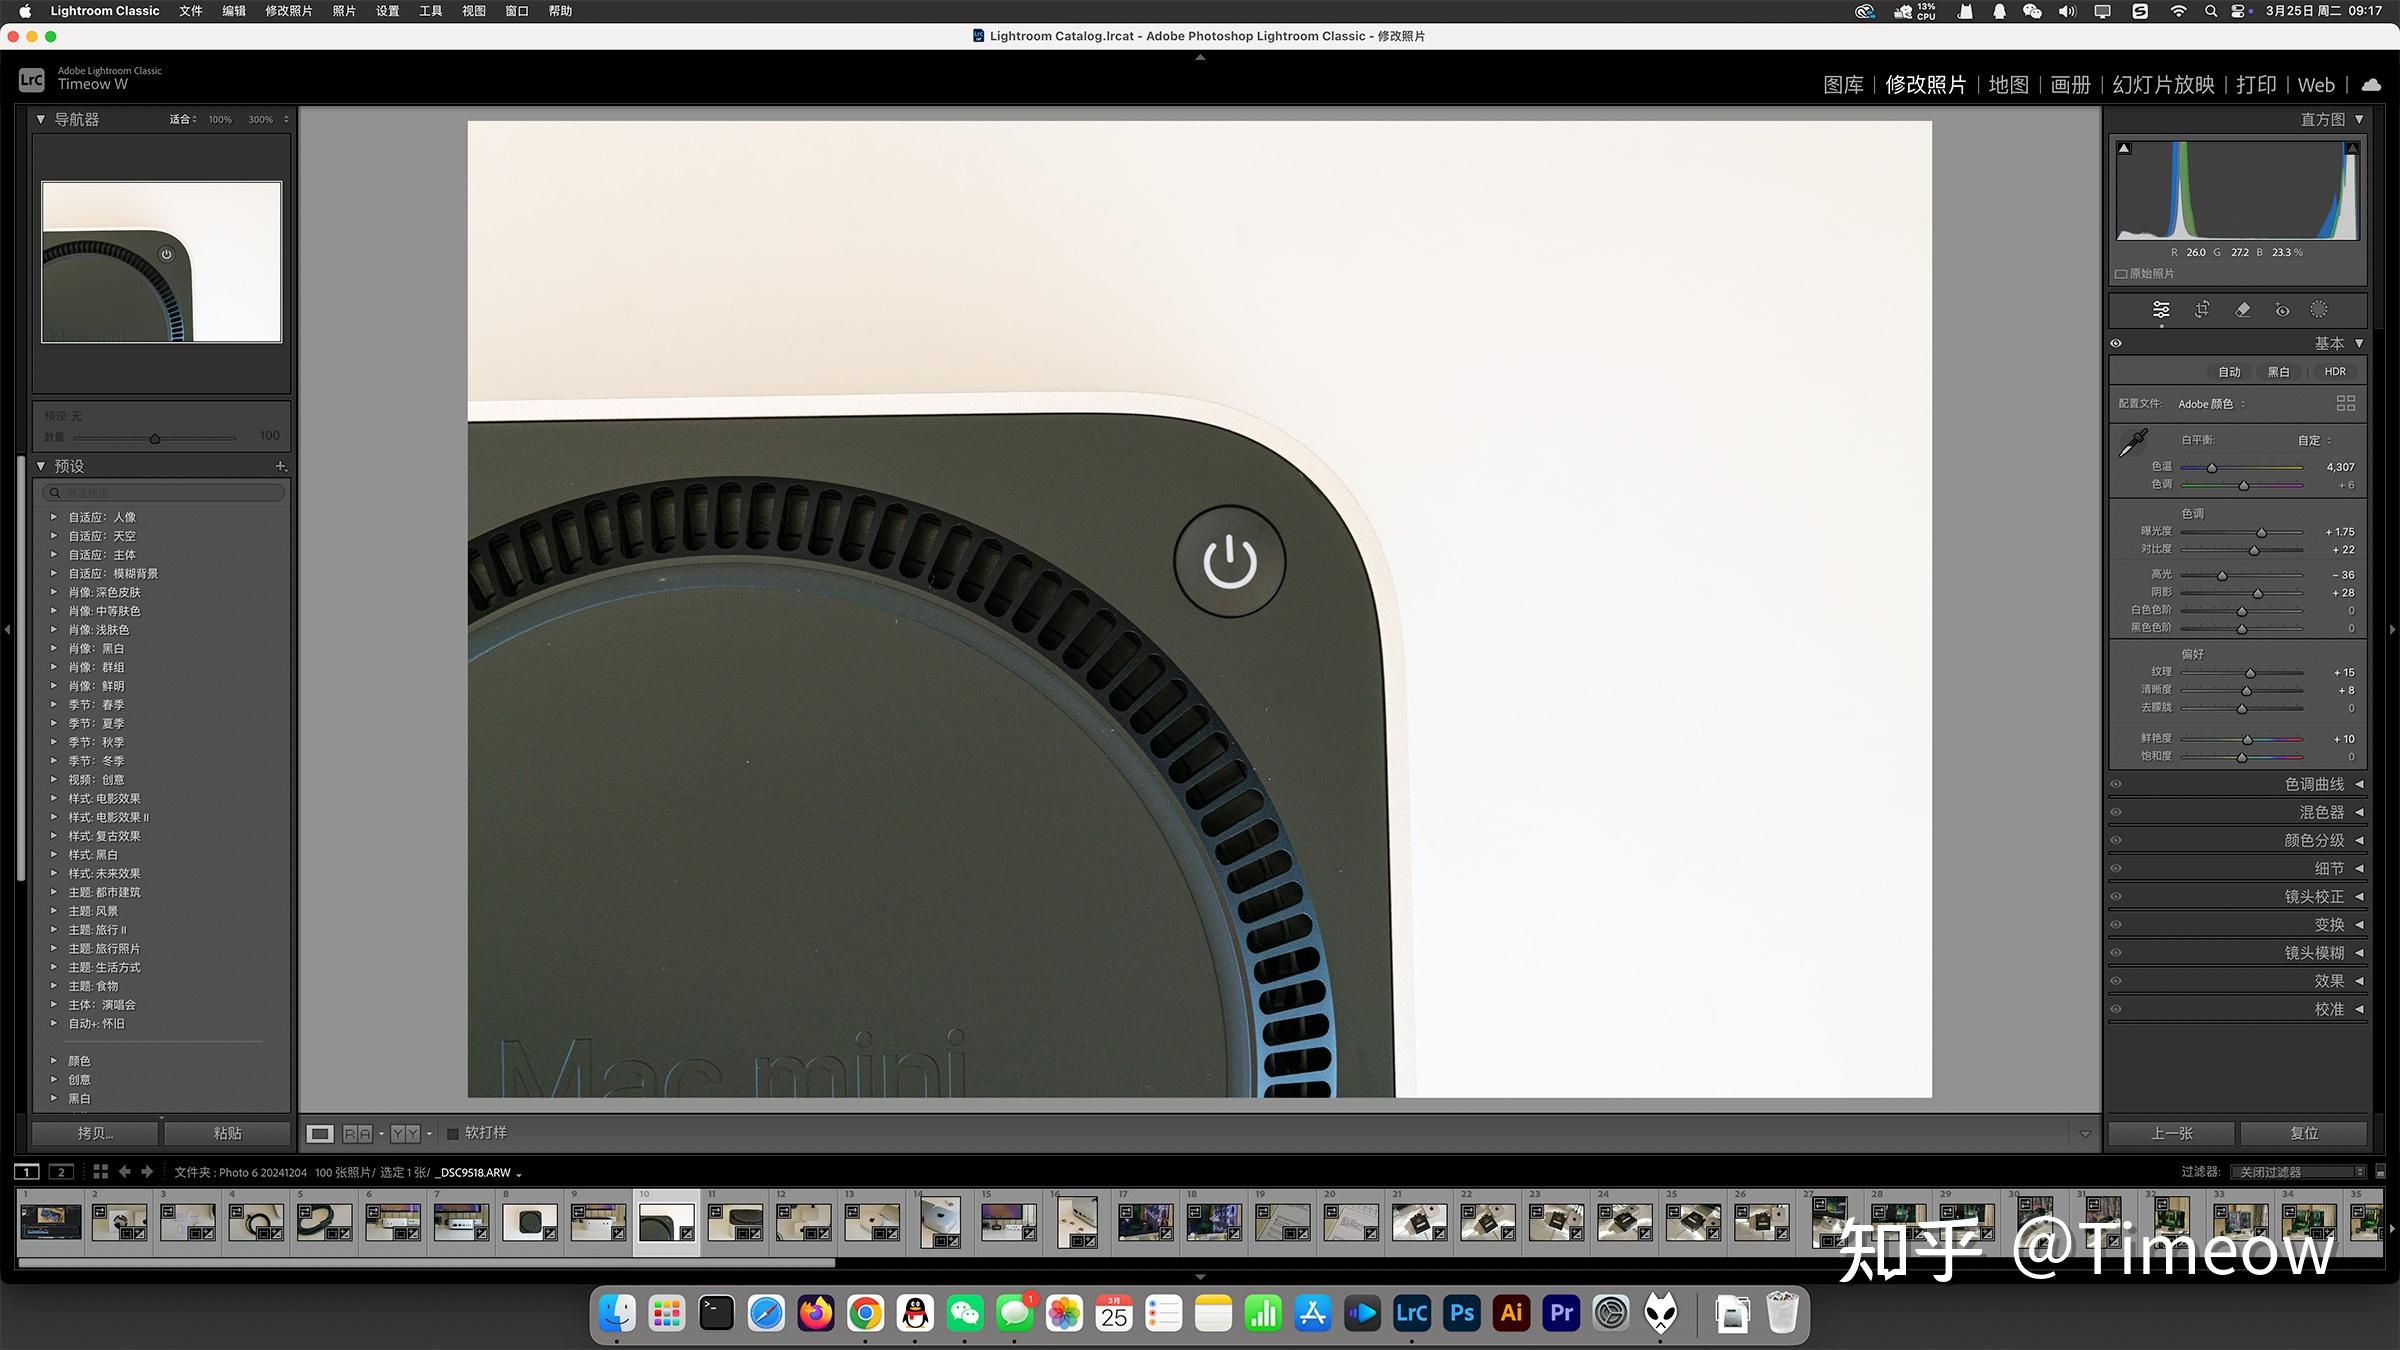Select the Crop & Straighten tool
Screen dimensions: 2400x1350
2201,310
